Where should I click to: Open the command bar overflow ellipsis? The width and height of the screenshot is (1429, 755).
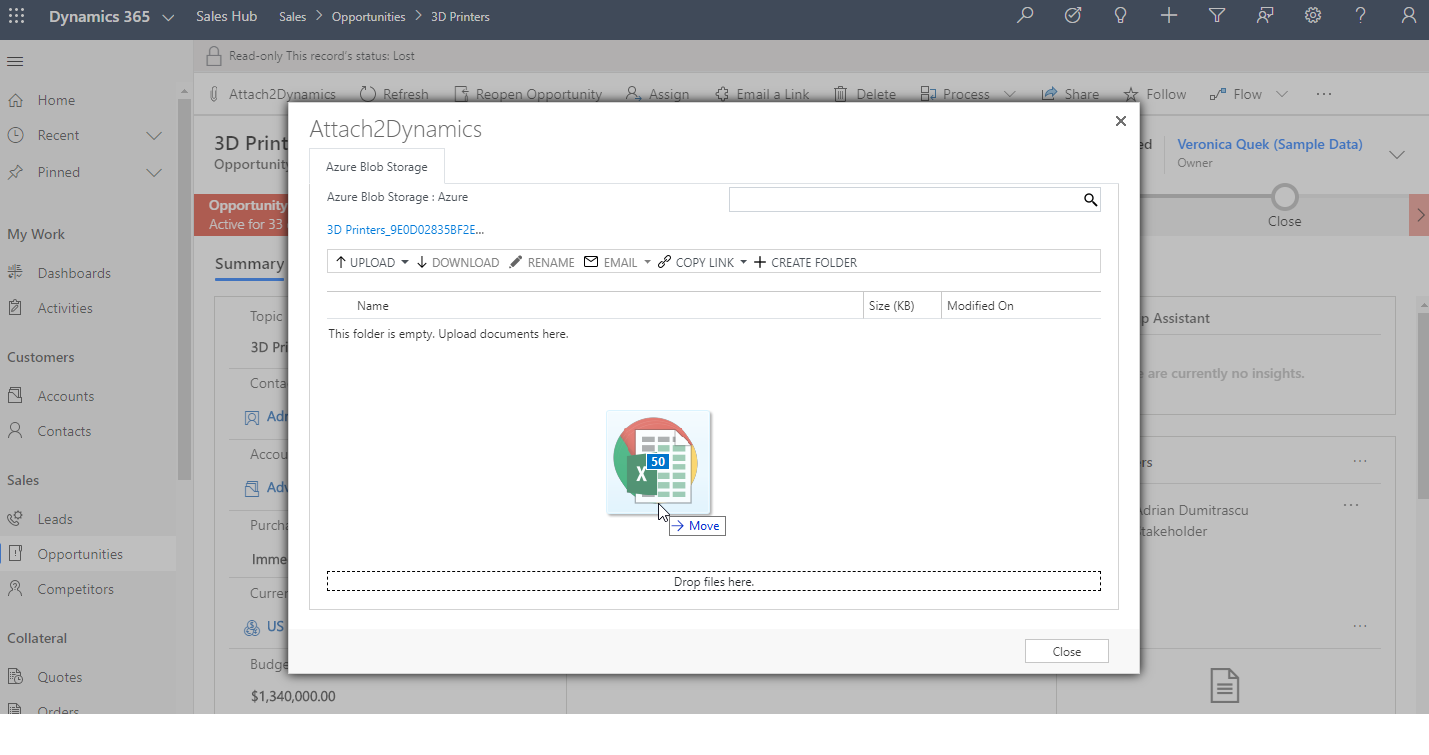point(1324,94)
